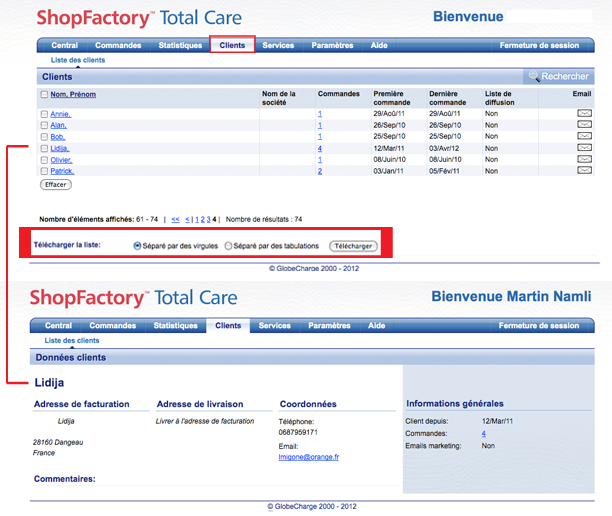Click the email envelope icon for Olivier

(x=584, y=160)
